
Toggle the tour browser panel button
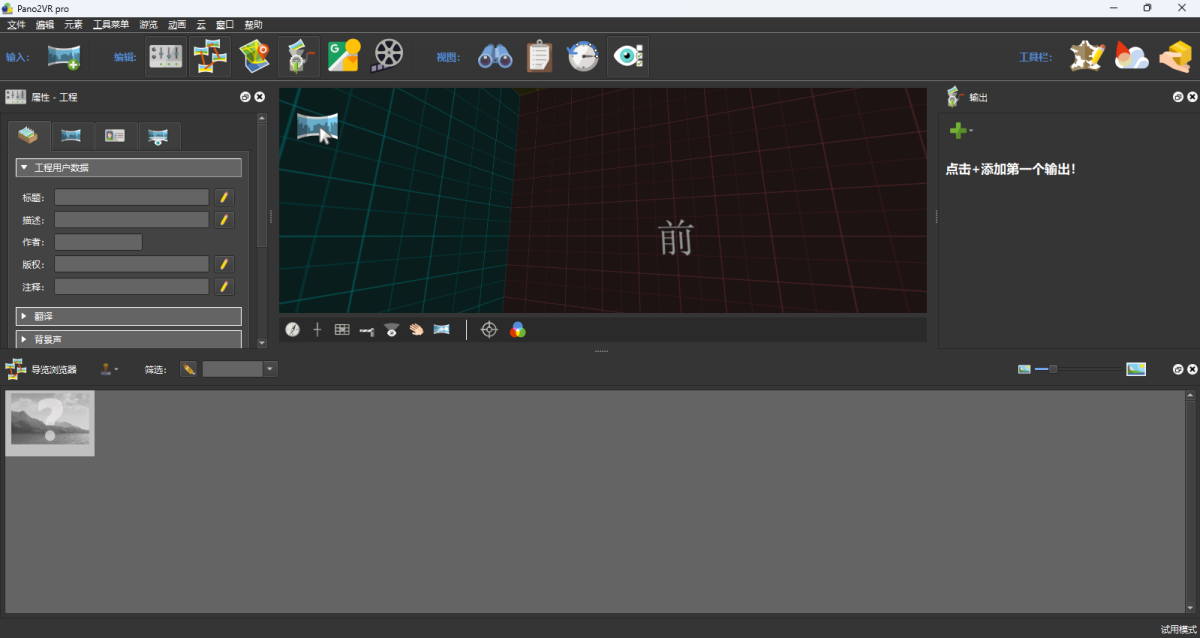click(210, 57)
